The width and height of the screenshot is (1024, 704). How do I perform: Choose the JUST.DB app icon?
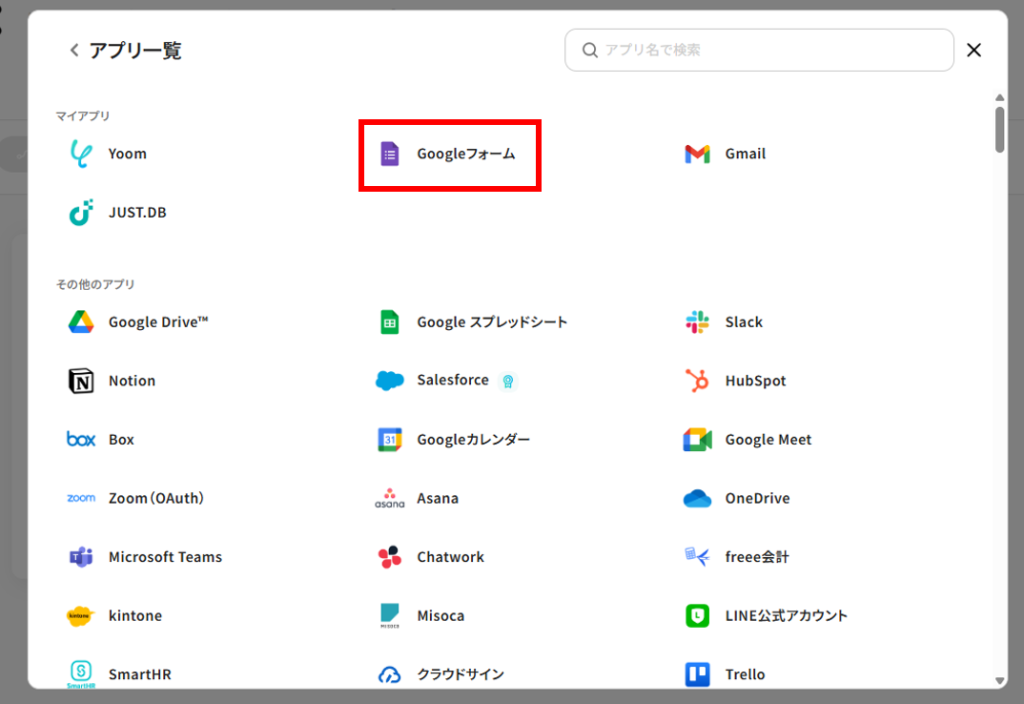coord(80,212)
